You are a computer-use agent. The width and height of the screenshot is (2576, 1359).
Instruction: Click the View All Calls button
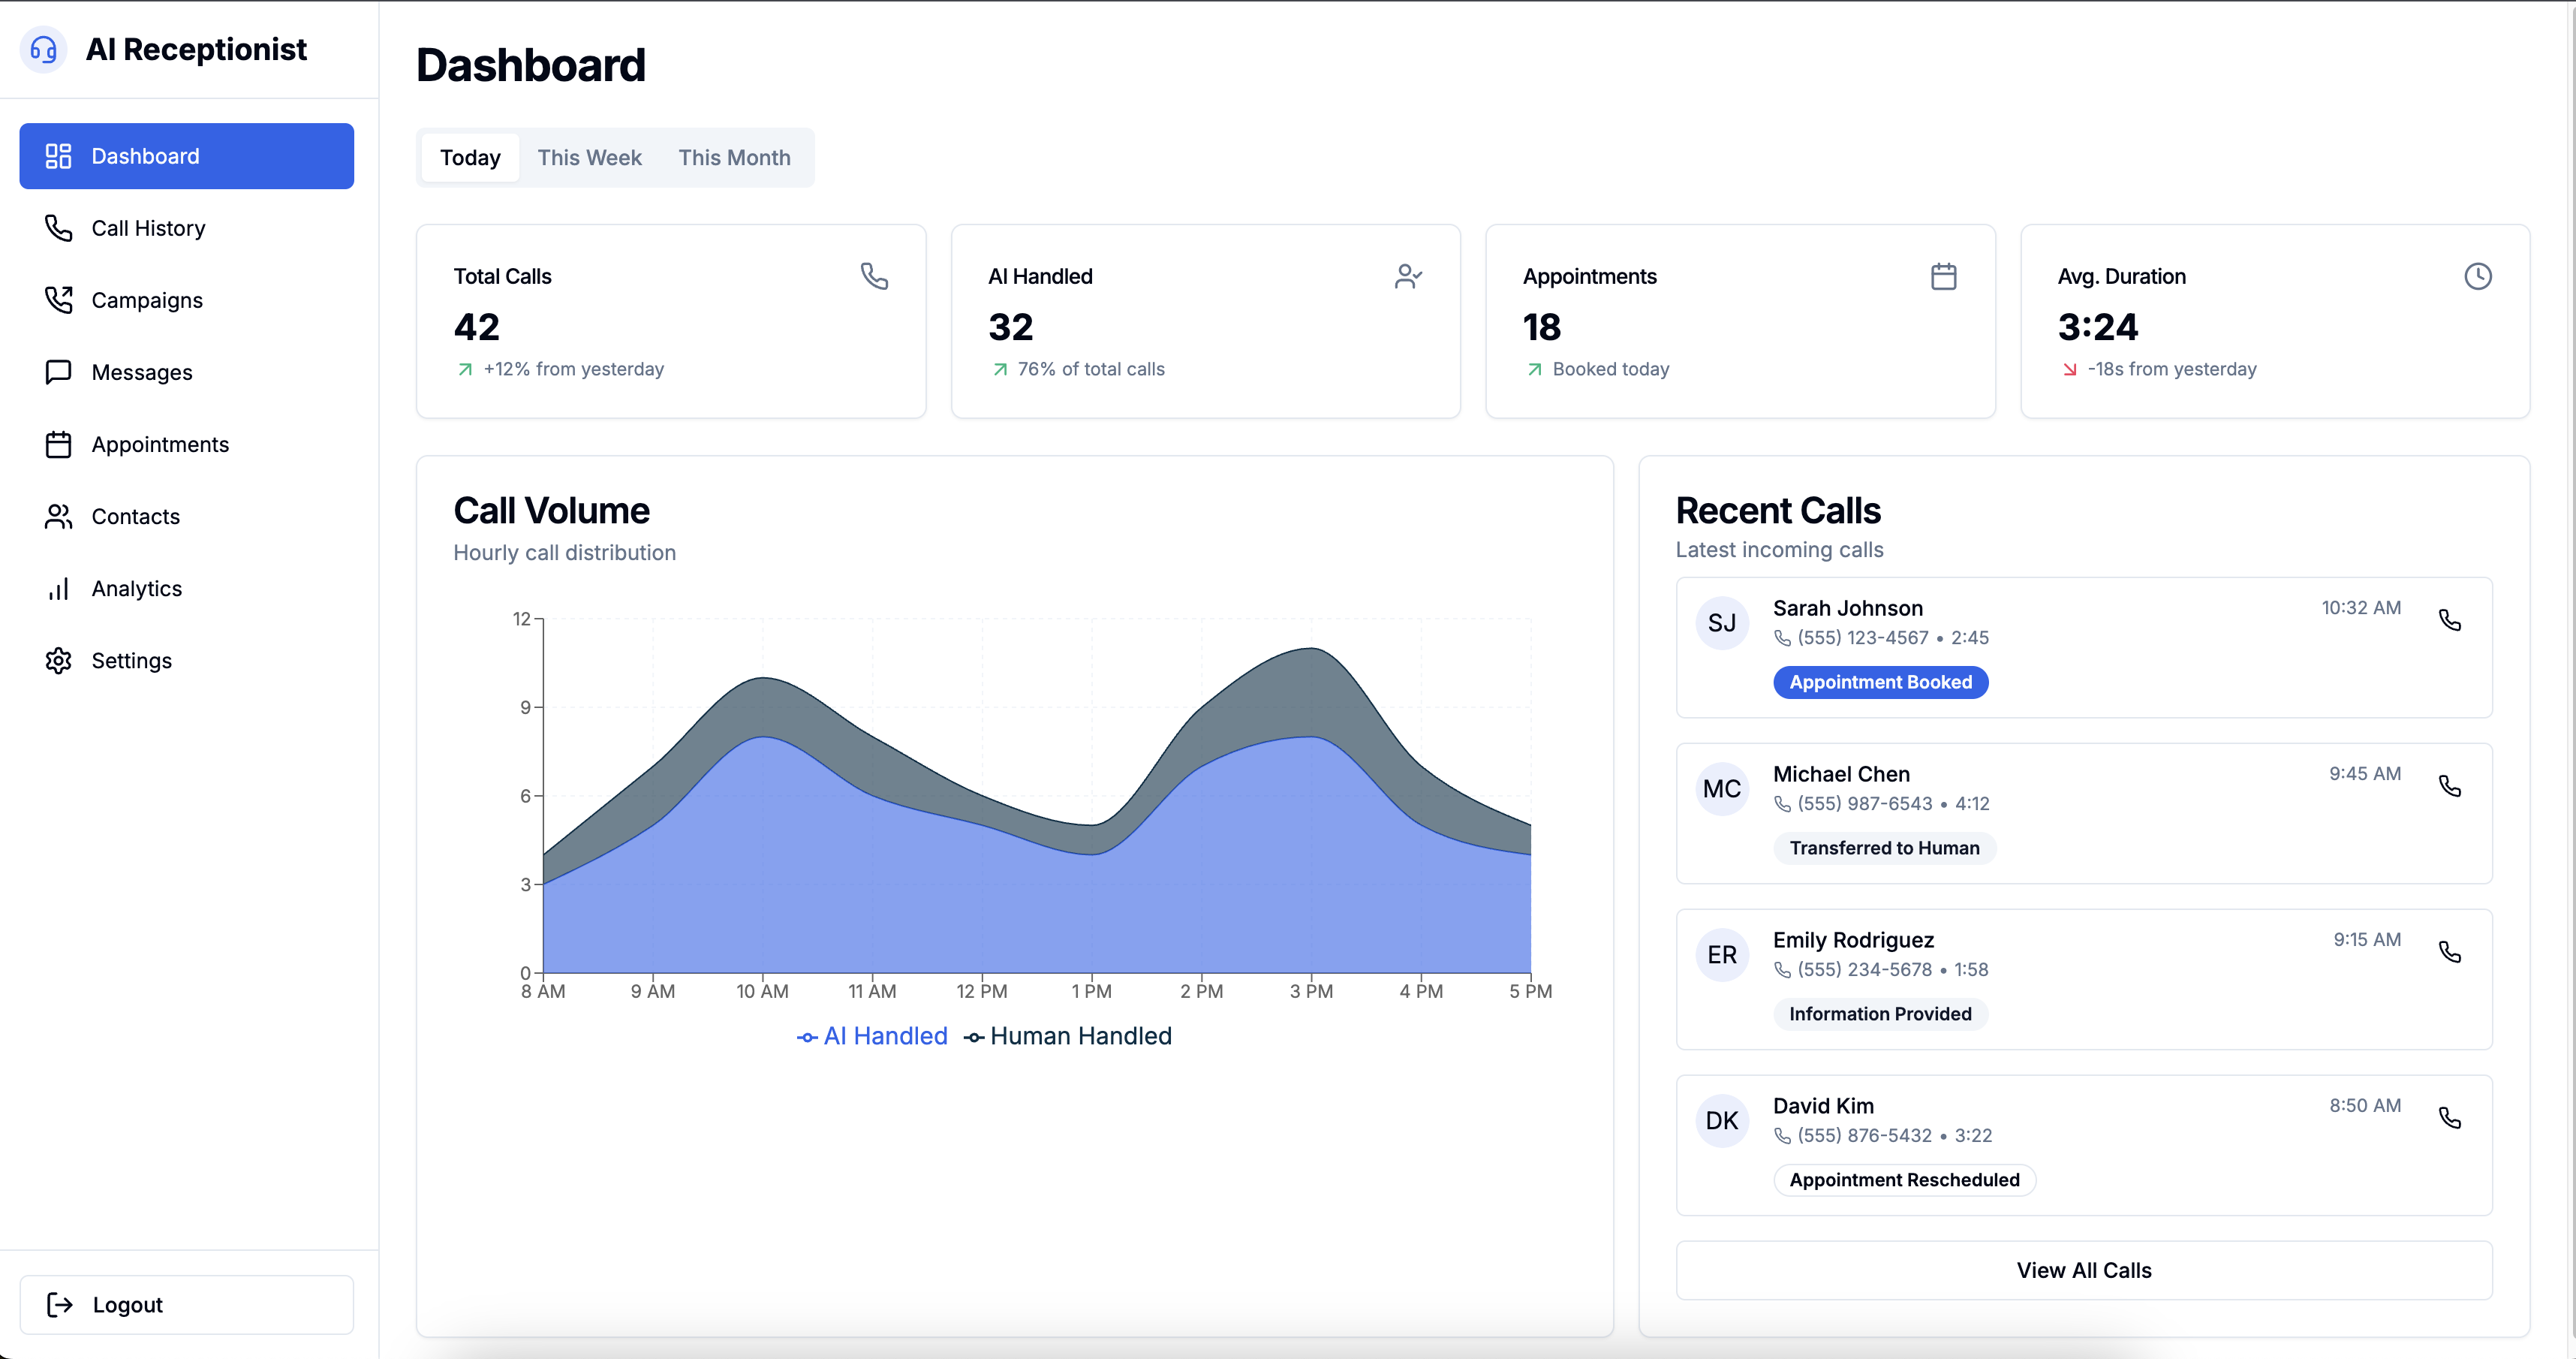click(x=2084, y=1270)
